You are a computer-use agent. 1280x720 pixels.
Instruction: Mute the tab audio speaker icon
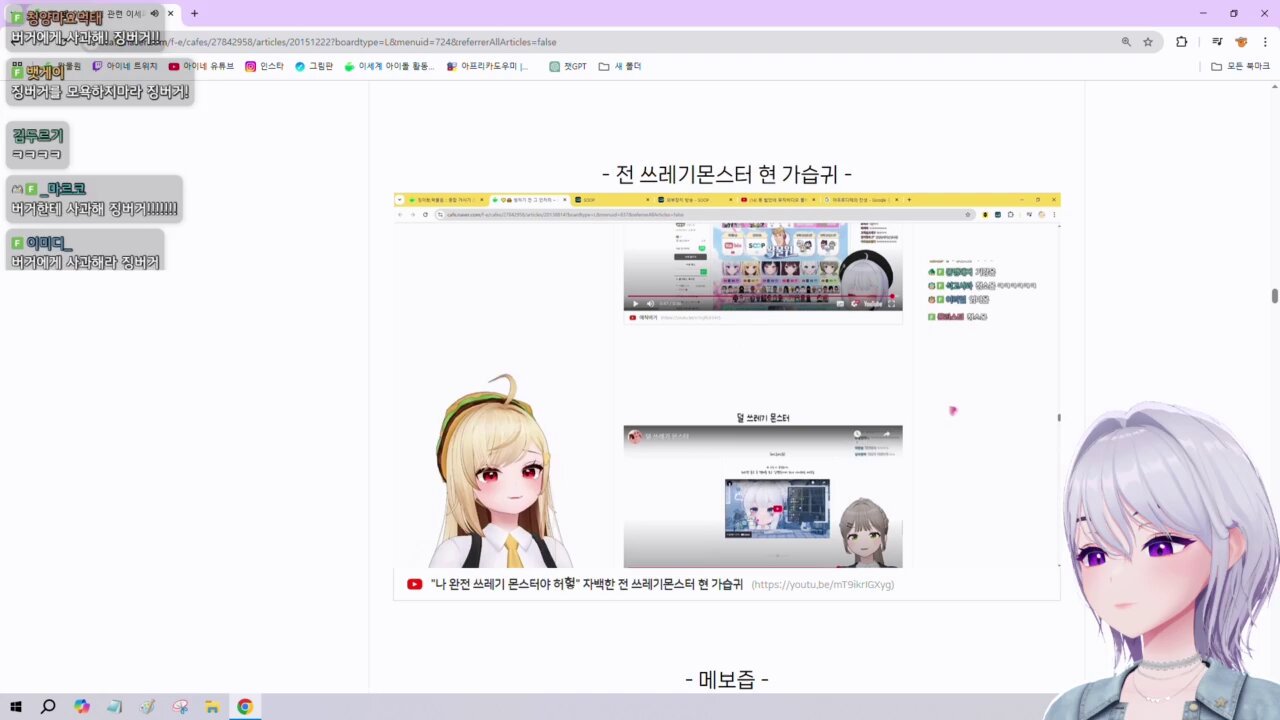pos(154,14)
